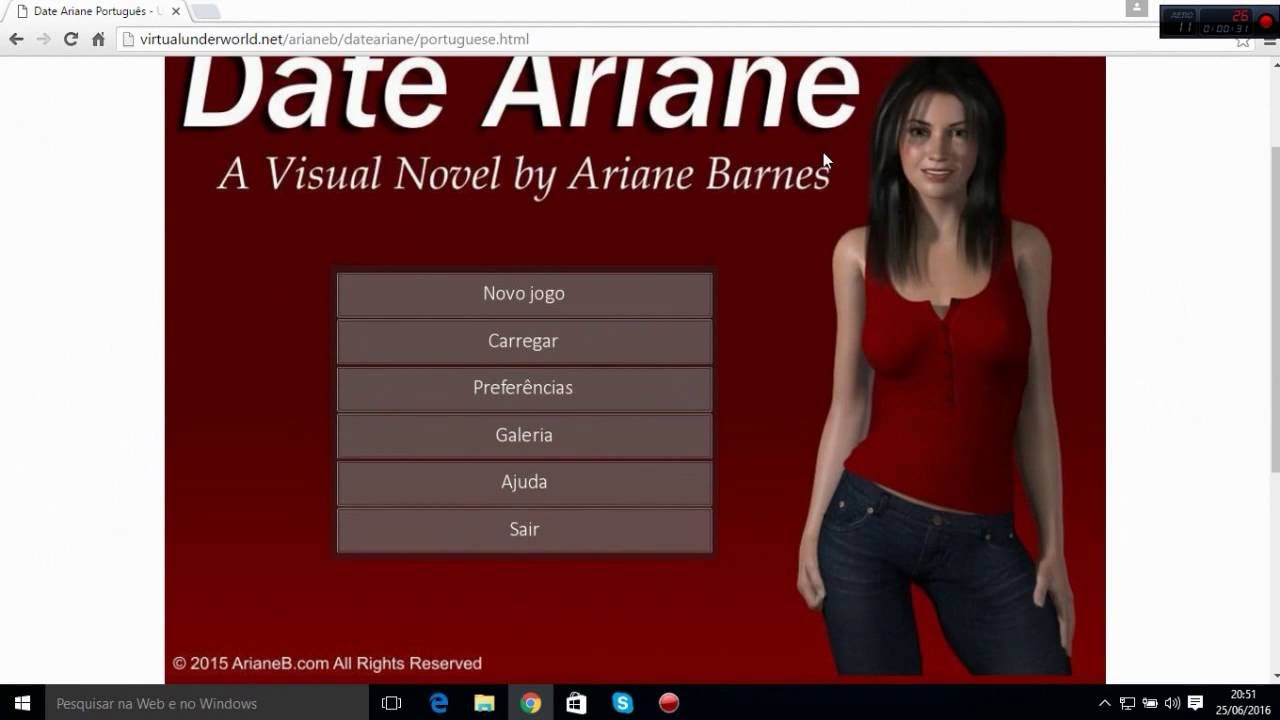The height and width of the screenshot is (720, 1280).
Task: Show hidden tray icons
Action: pyautogui.click(x=1104, y=703)
